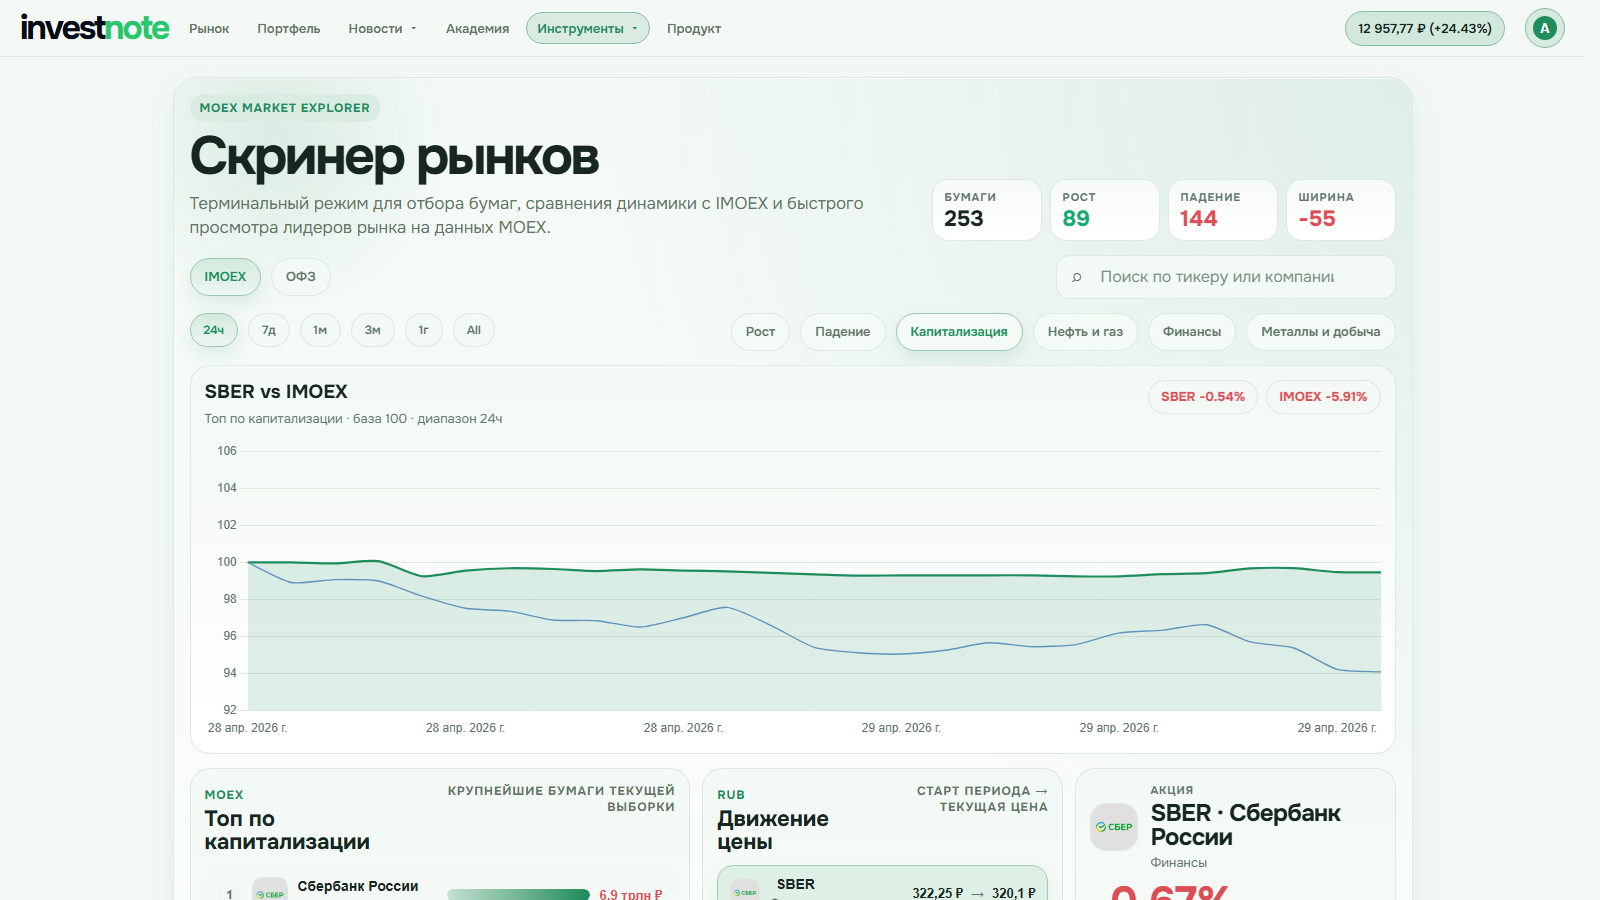Select the 3м time range

(373, 330)
